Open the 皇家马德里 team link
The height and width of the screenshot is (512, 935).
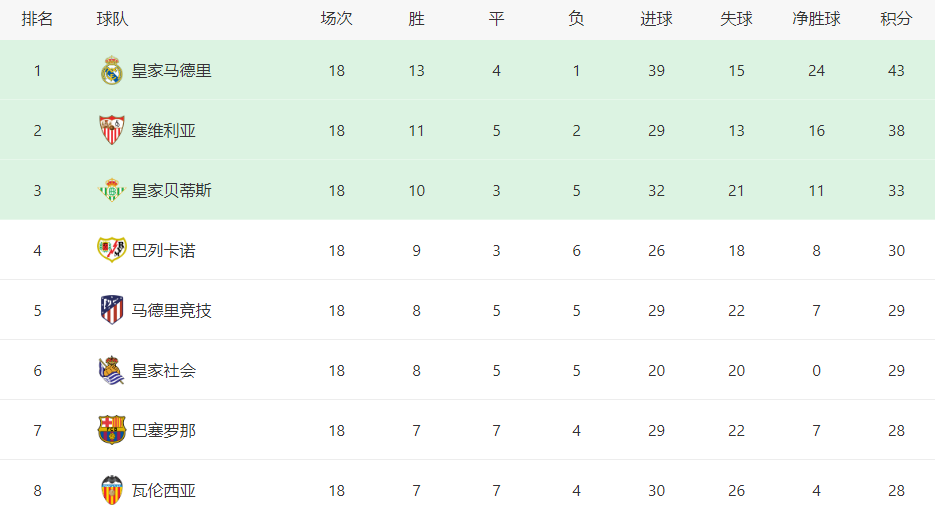point(172,71)
